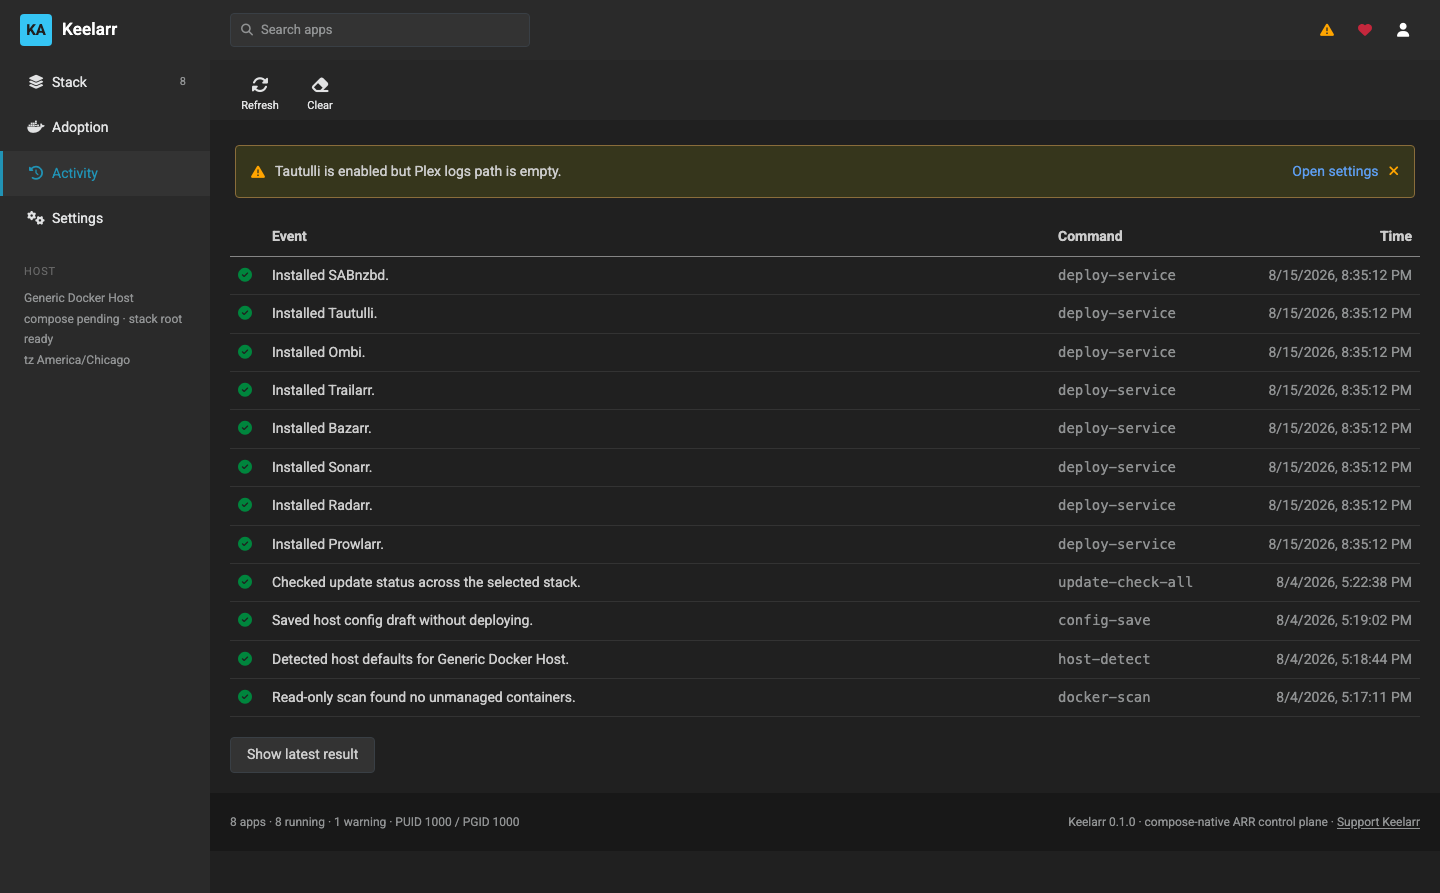Select the 'Installed Ombi.' event text

tap(318, 352)
